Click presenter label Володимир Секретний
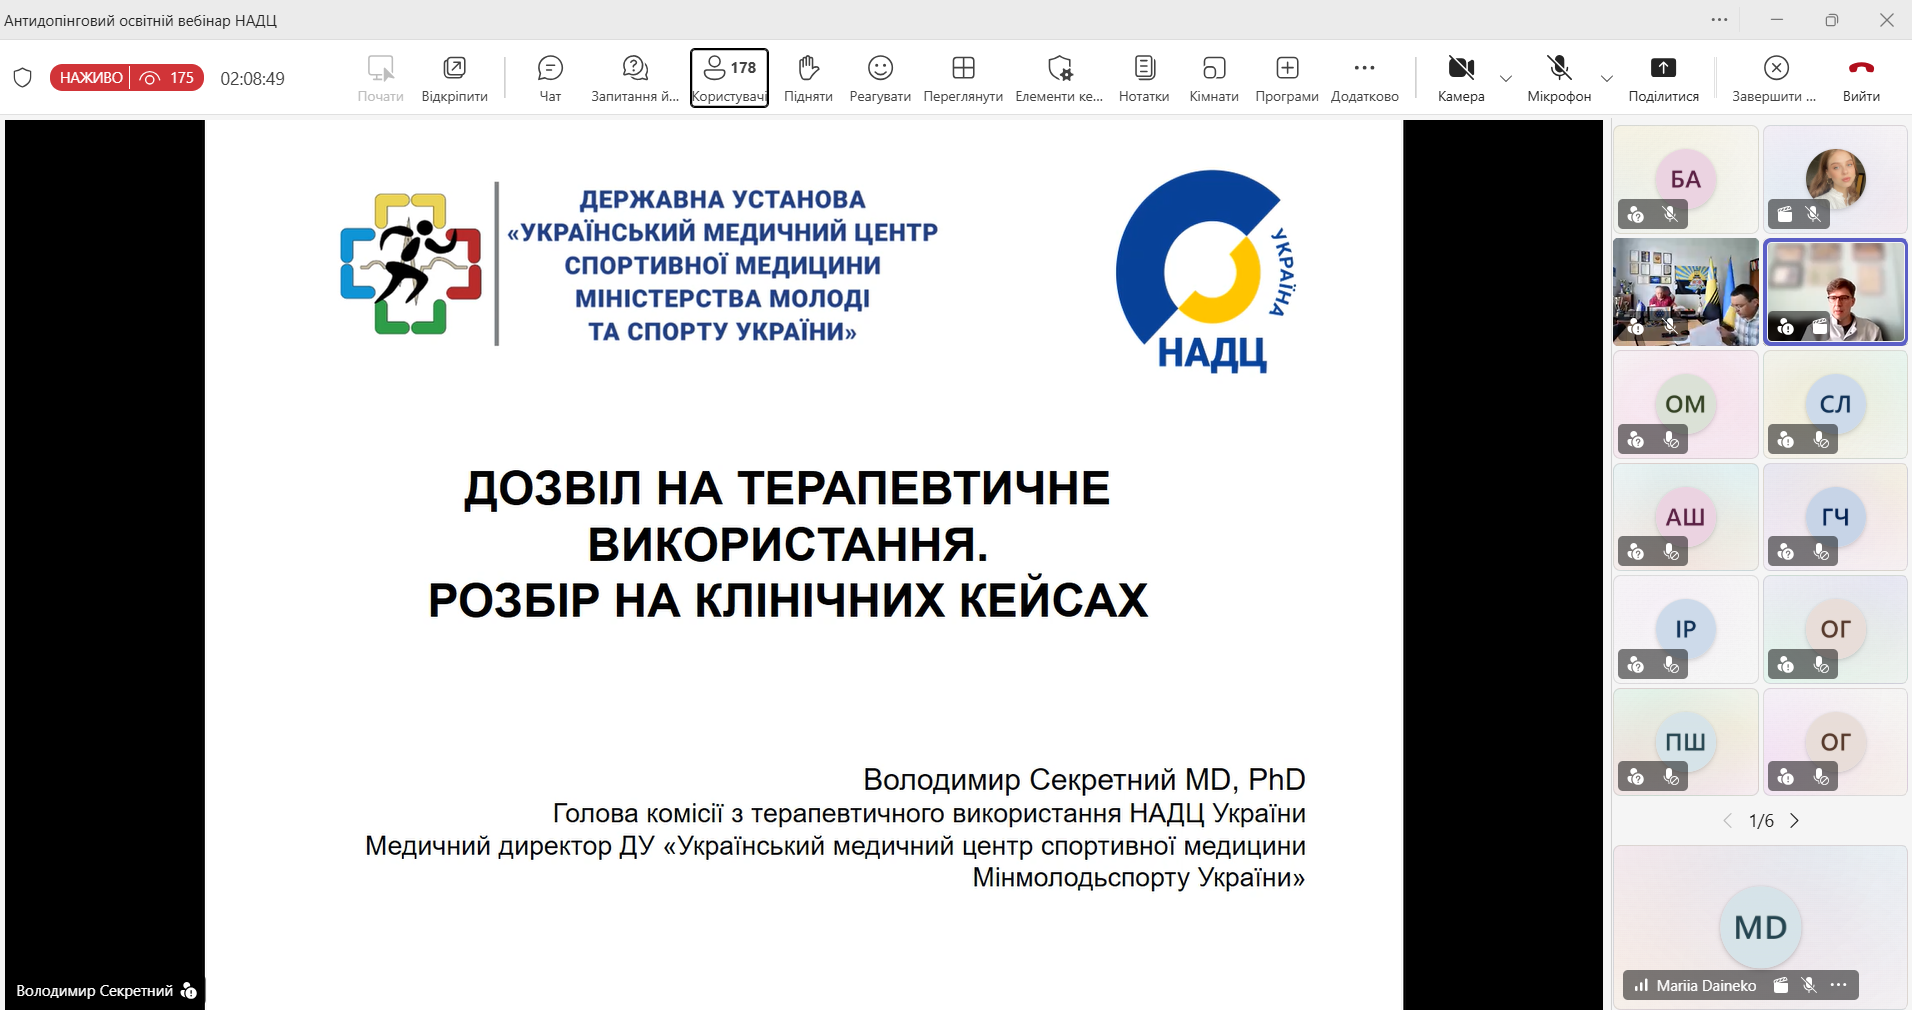This screenshot has height=1010, width=1912. click(x=94, y=991)
